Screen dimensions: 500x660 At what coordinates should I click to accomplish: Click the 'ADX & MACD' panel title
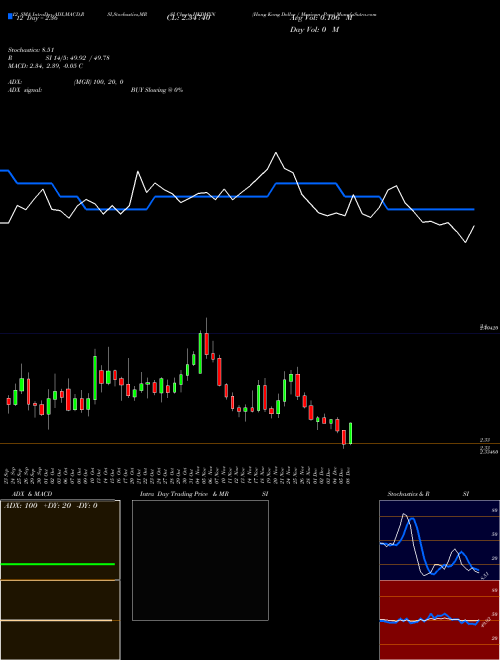click(x=32, y=494)
